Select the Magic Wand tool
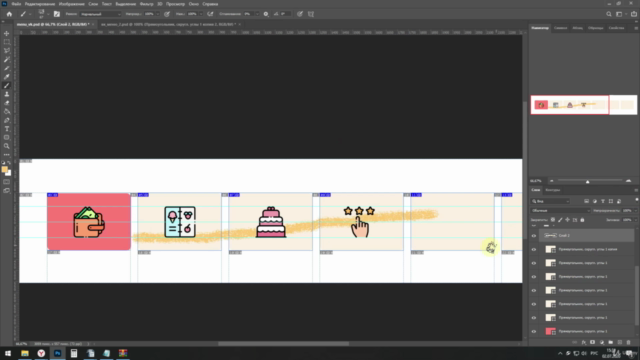Screen dimensions: 640x360 [7, 60]
